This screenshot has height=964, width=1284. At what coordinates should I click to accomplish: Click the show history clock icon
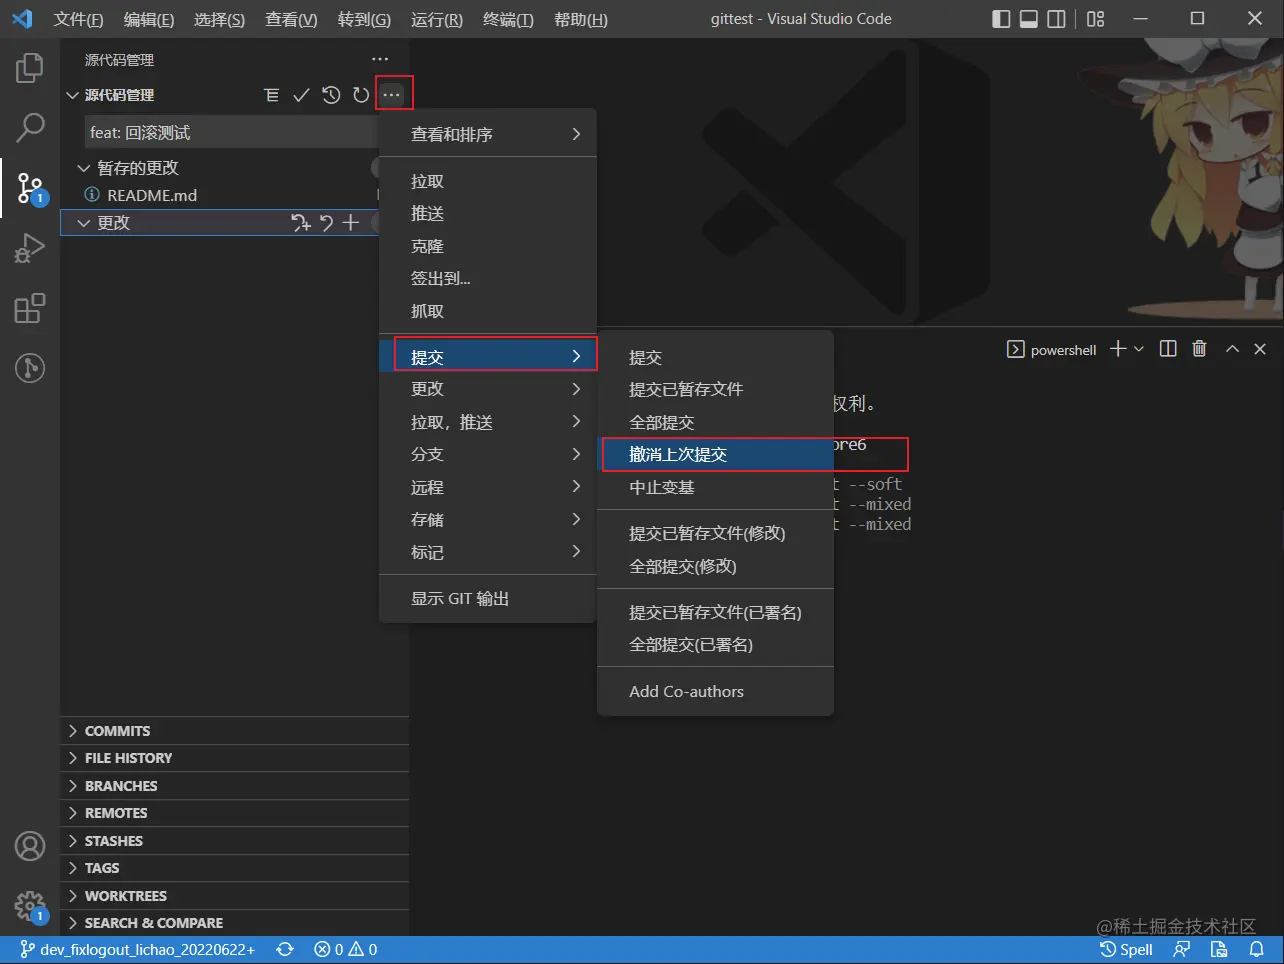(331, 95)
